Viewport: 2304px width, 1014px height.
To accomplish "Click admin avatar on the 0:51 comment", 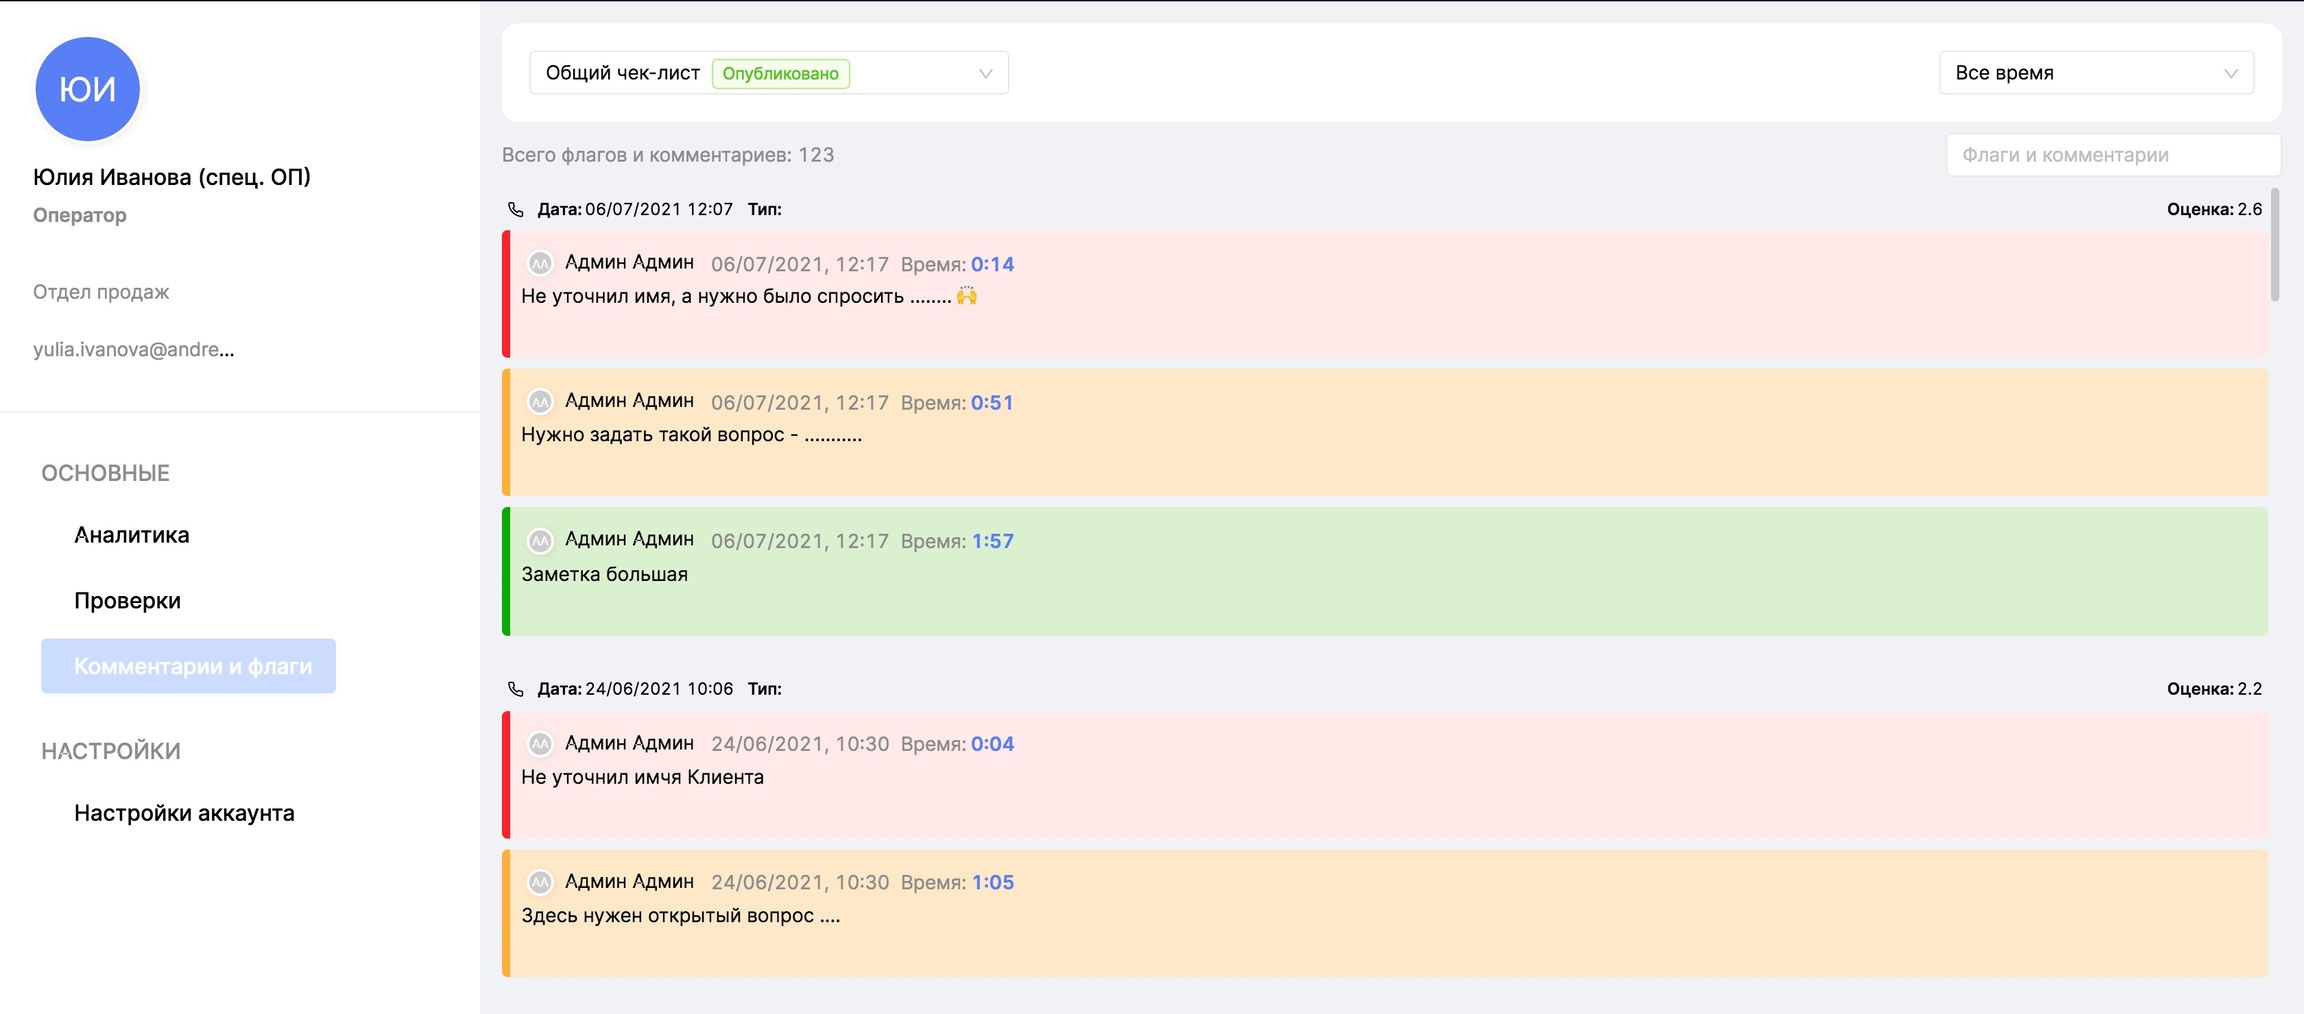I will (x=540, y=402).
